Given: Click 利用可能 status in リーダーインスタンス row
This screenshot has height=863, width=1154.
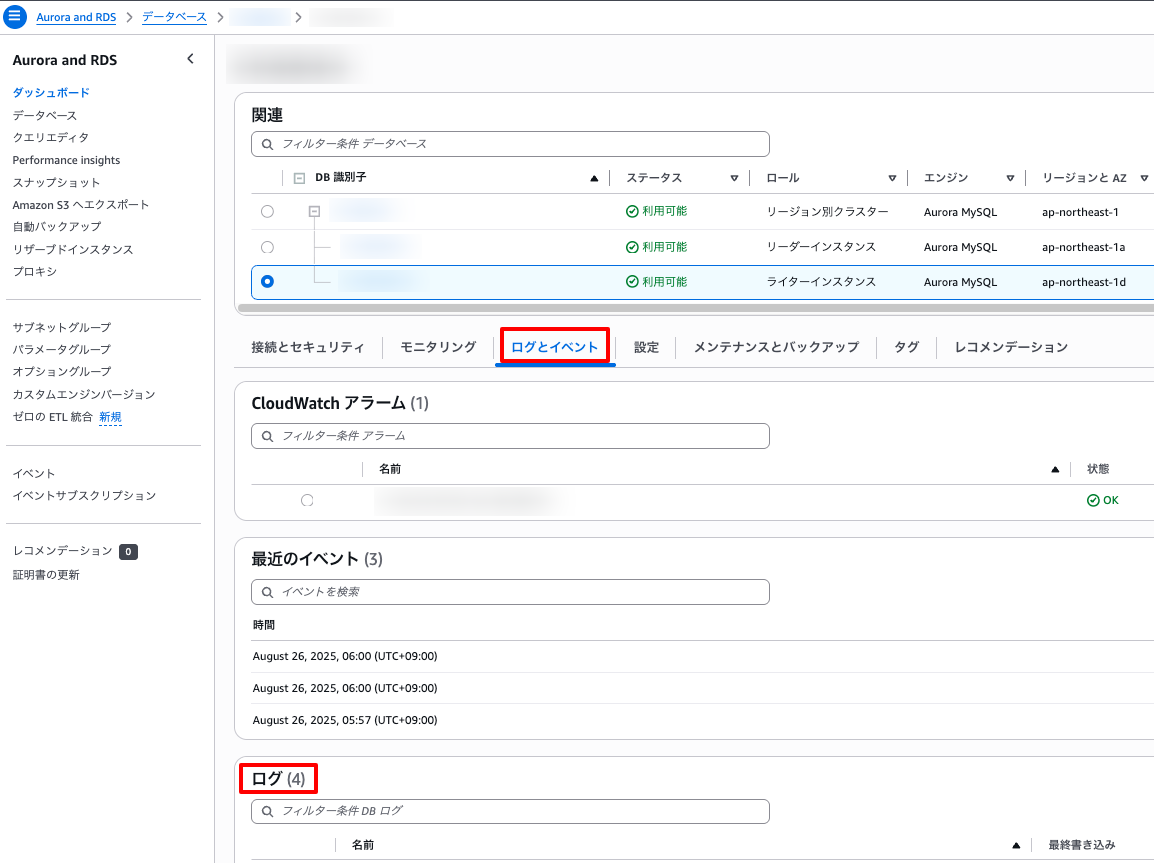Looking at the screenshot, I should click(656, 247).
